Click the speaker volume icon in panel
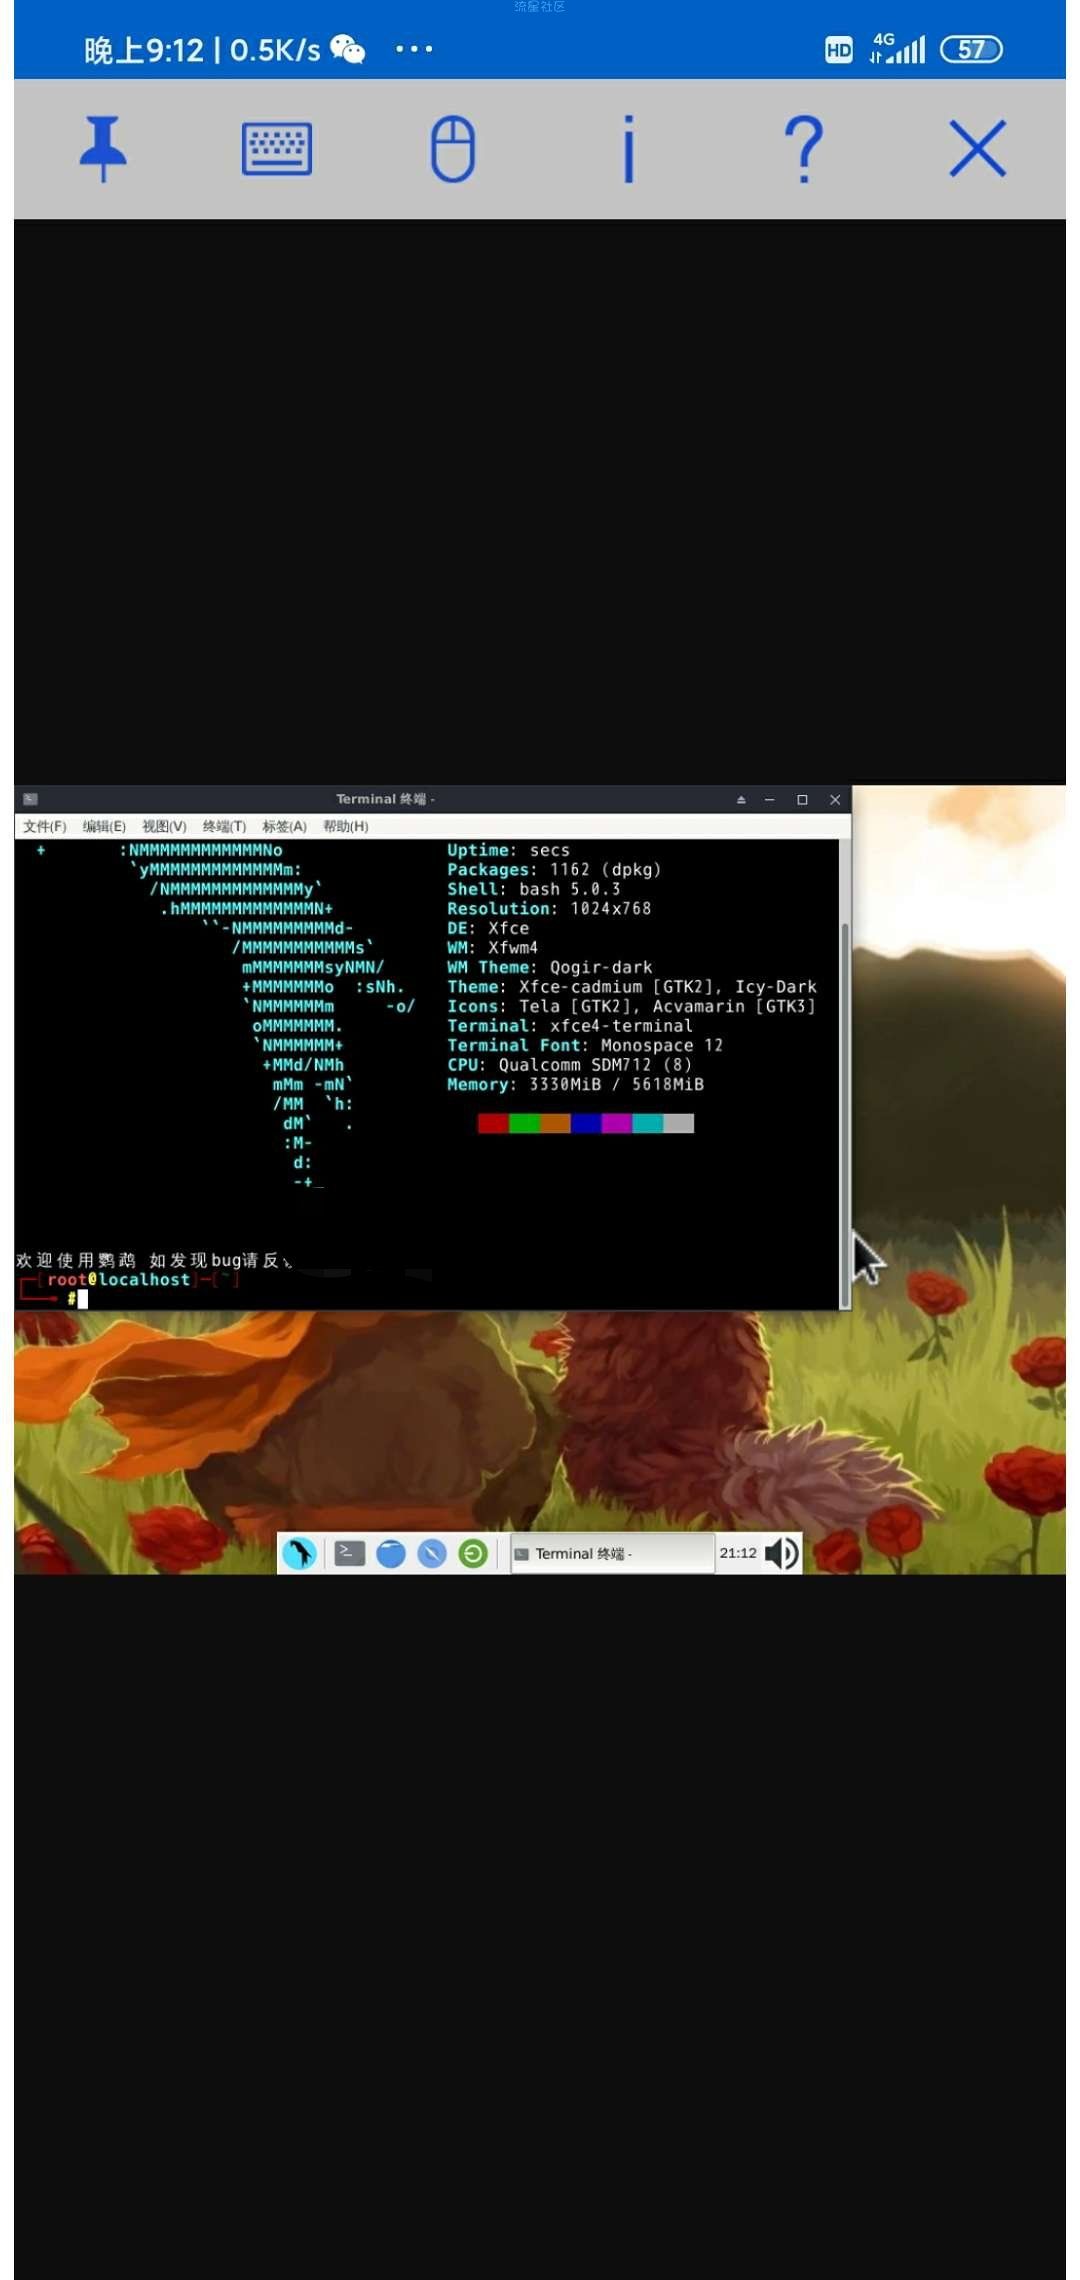 tap(781, 1553)
